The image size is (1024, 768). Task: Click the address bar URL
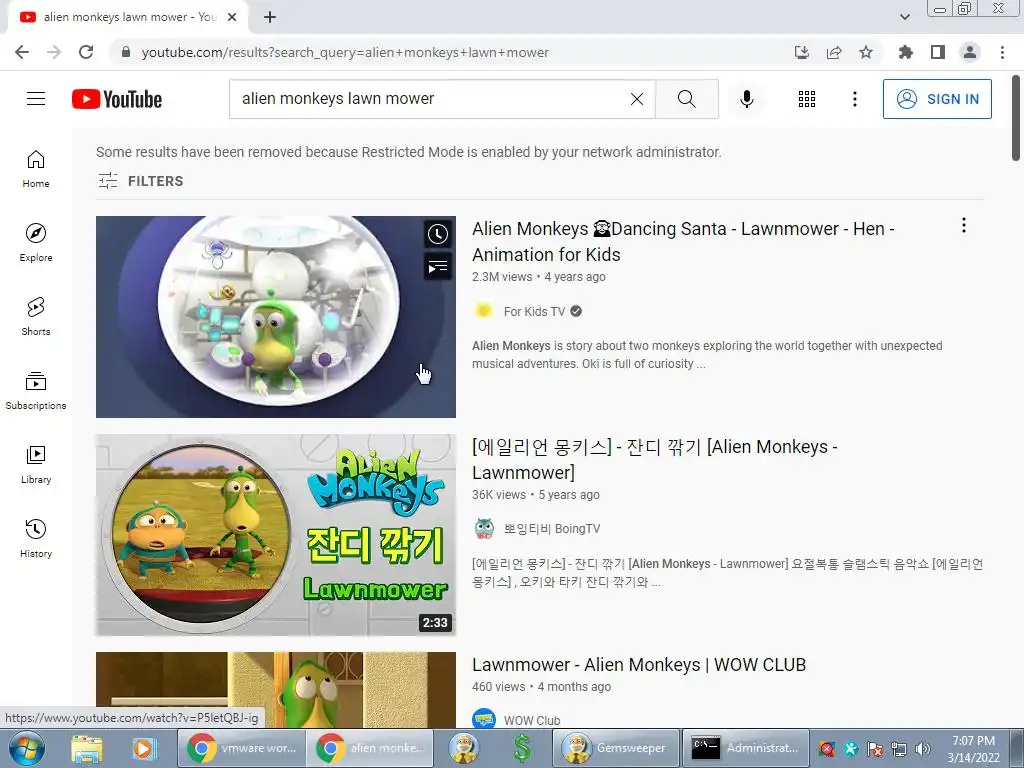[x=345, y=52]
